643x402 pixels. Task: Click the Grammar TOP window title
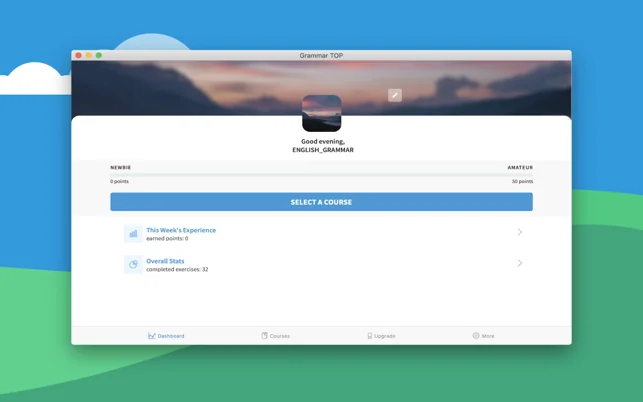click(321, 55)
